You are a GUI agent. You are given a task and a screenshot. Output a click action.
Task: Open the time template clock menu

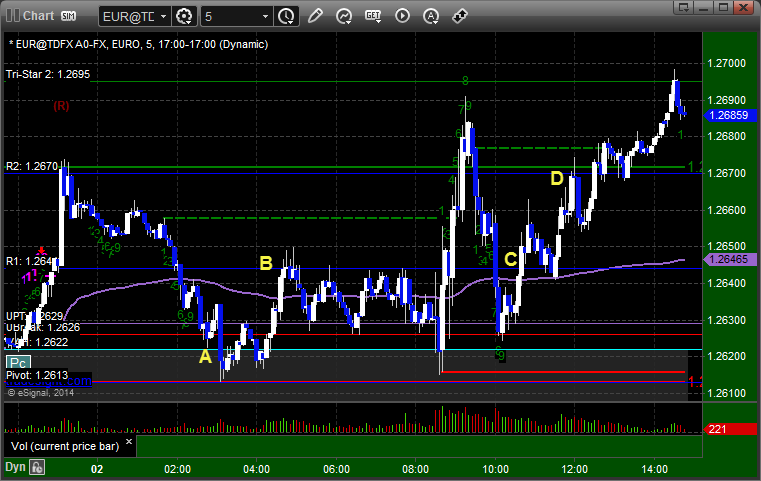tap(286, 17)
